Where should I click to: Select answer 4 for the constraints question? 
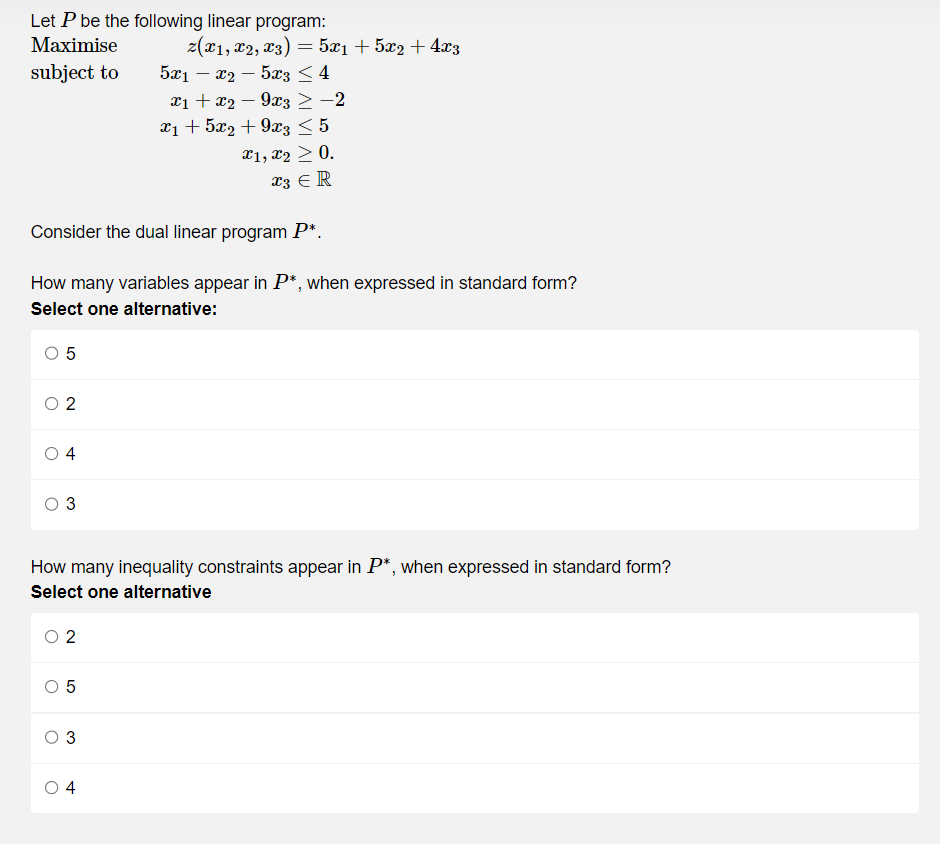tap(51, 787)
